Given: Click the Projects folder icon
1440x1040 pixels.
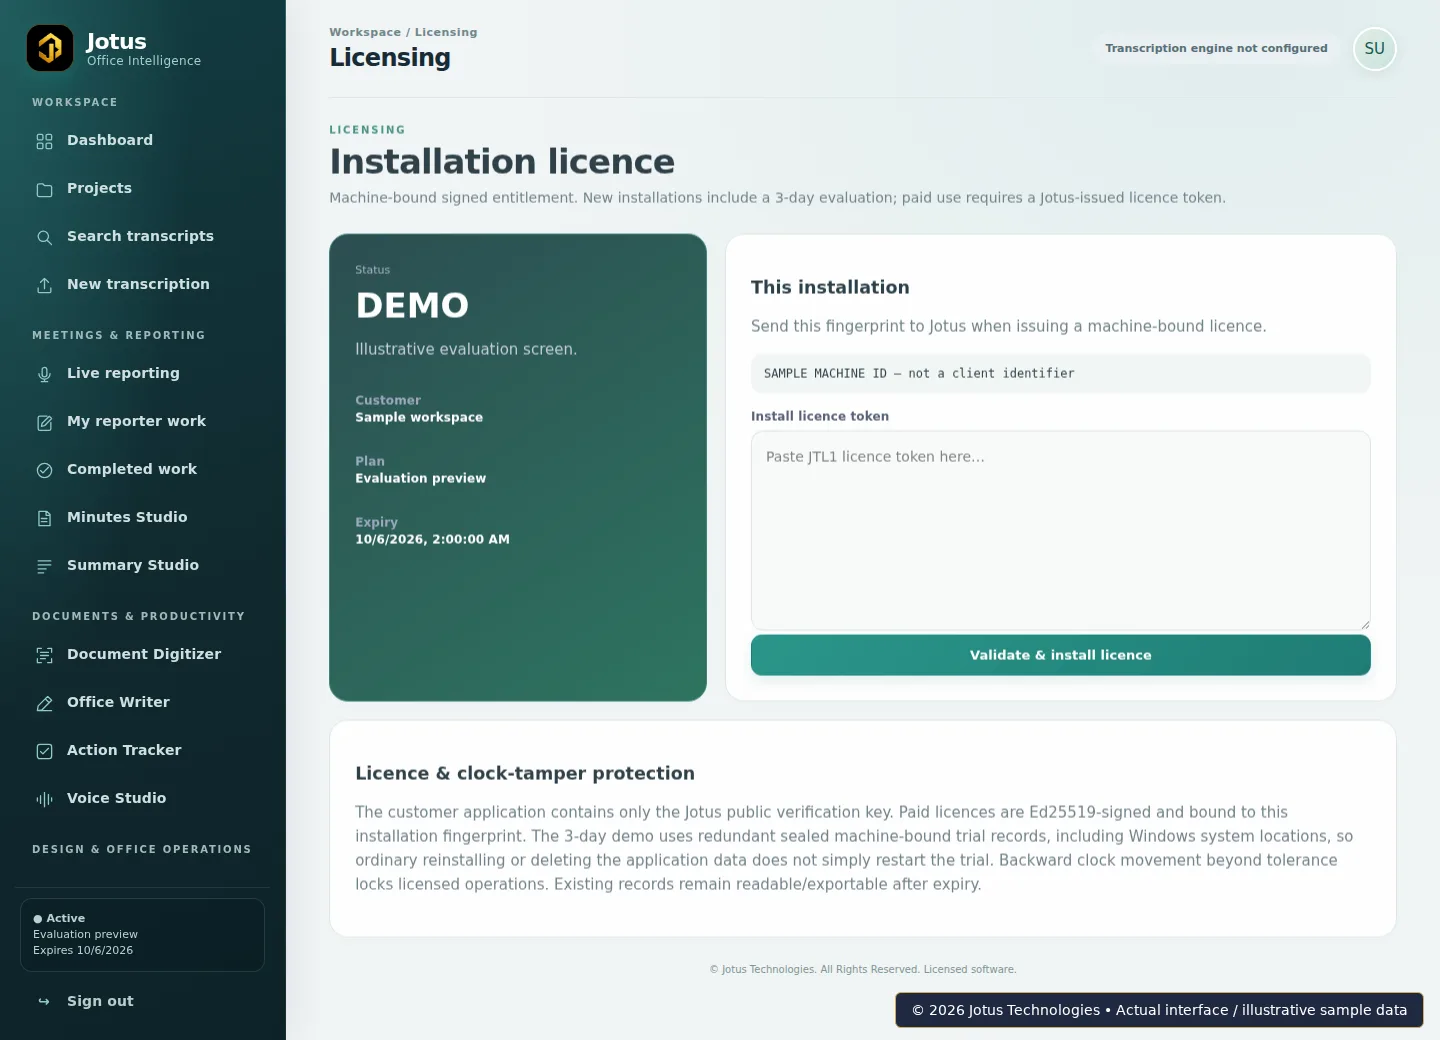Looking at the screenshot, I should (44, 189).
